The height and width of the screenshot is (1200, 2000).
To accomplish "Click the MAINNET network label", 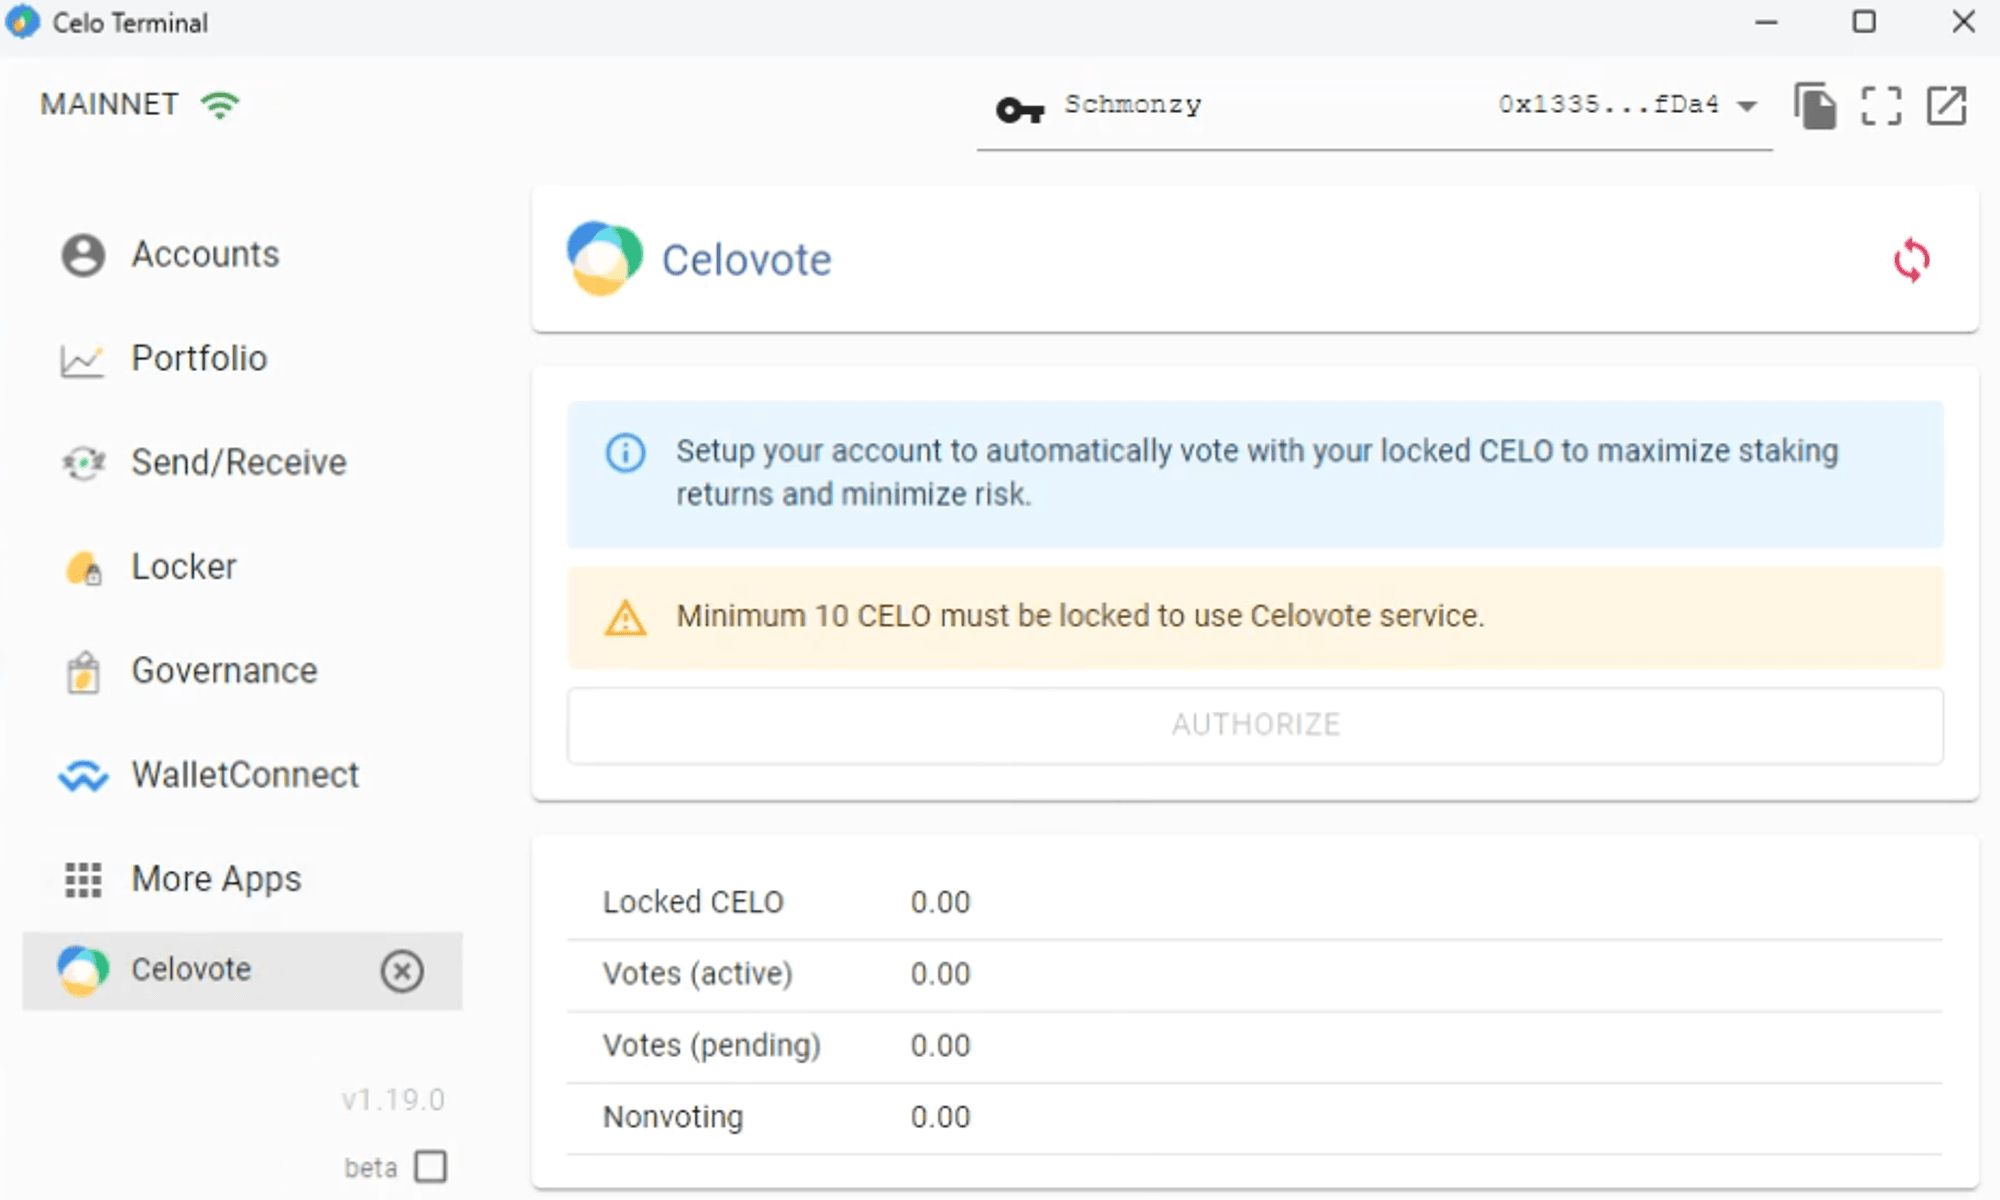I will [109, 104].
